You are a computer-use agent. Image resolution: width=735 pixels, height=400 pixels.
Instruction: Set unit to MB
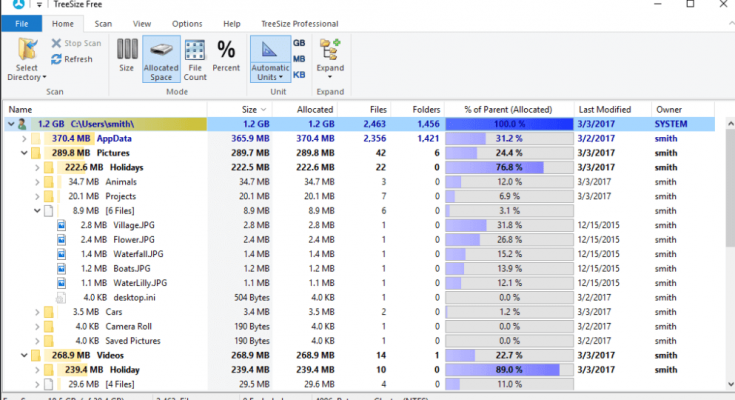click(x=299, y=59)
